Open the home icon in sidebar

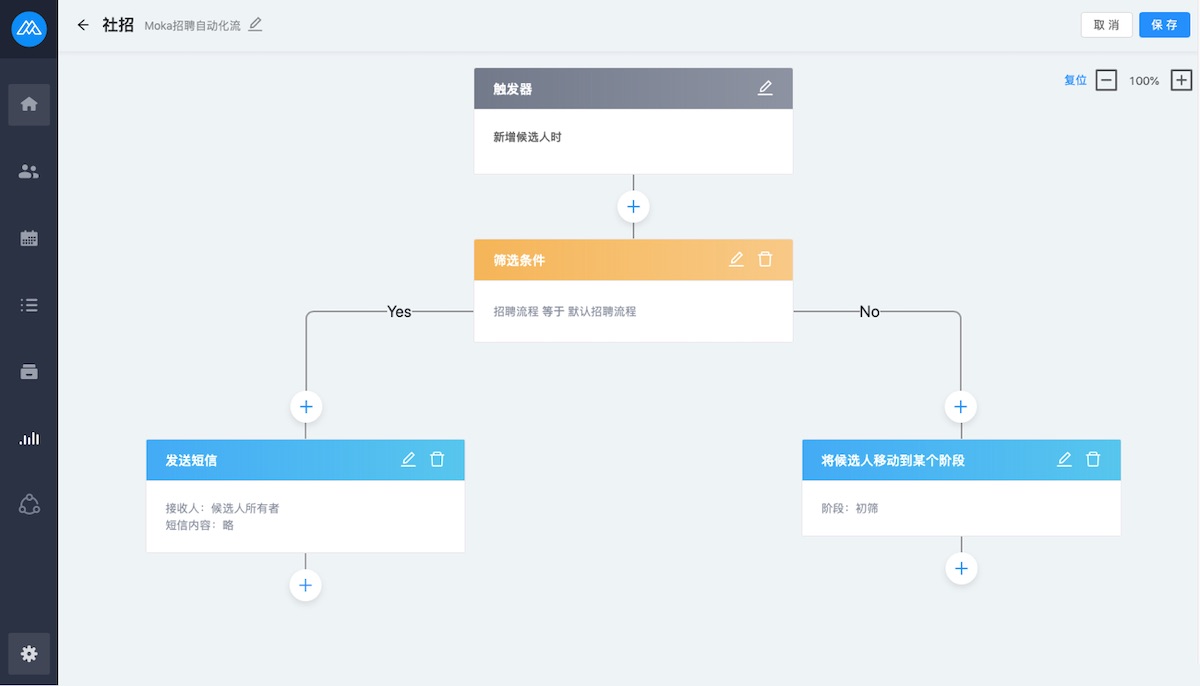(x=29, y=104)
